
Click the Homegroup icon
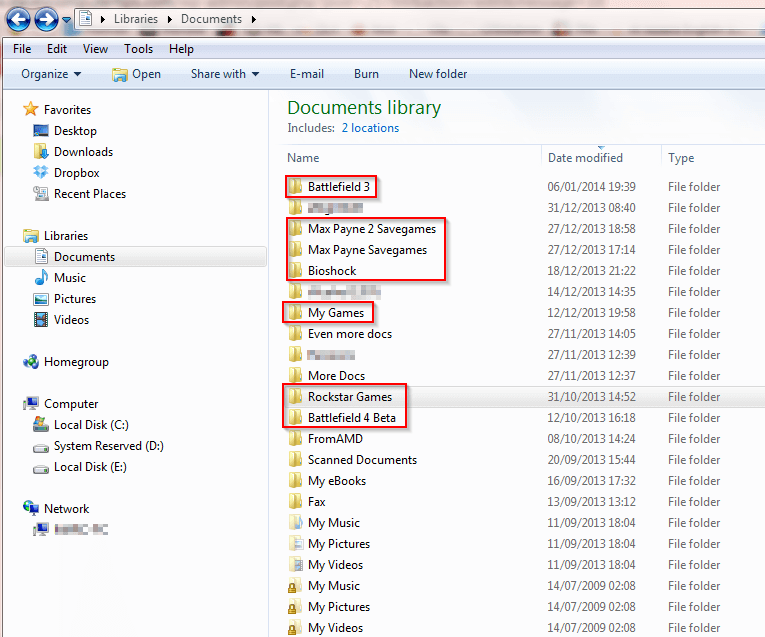(x=31, y=362)
